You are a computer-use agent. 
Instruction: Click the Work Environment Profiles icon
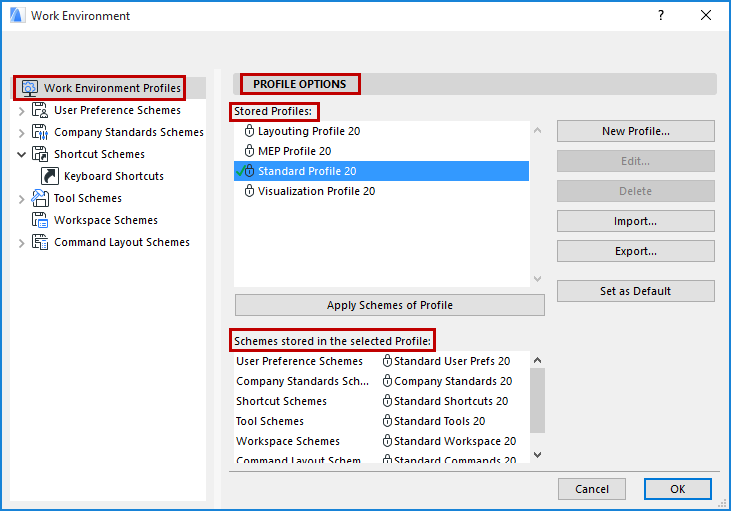tap(29, 89)
